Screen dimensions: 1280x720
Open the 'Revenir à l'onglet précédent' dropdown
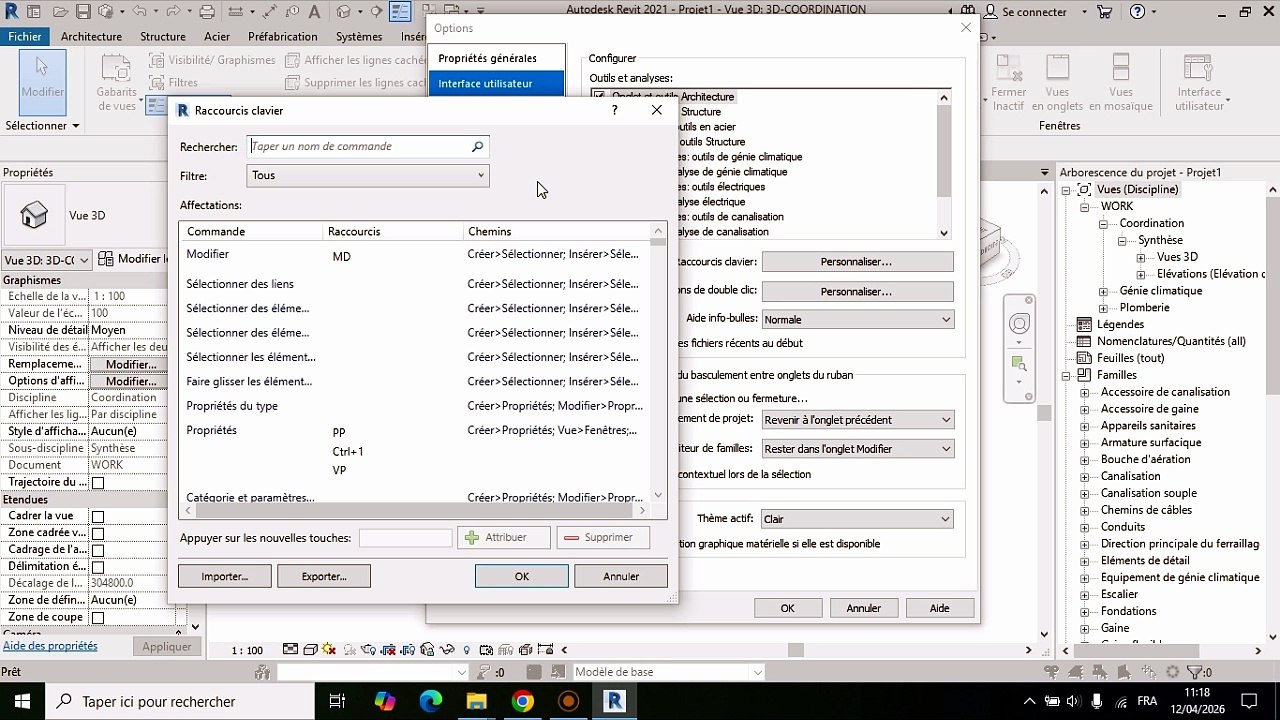(x=857, y=420)
